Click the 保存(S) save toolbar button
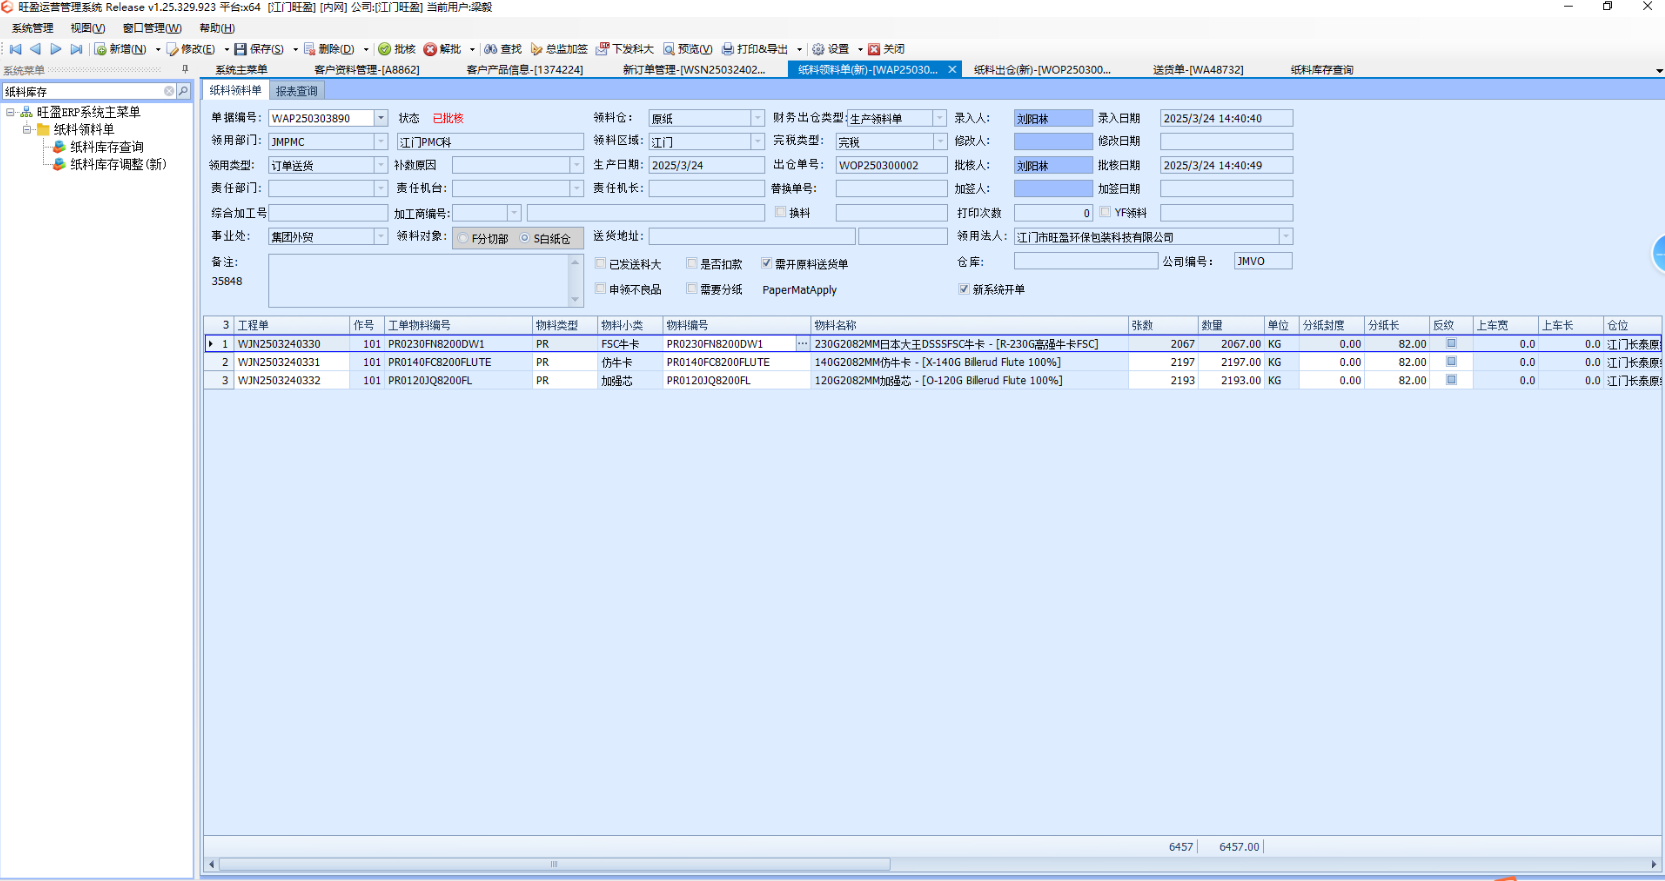Image resolution: width=1665 pixels, height=881 pixels. click(x=259, y=49)
